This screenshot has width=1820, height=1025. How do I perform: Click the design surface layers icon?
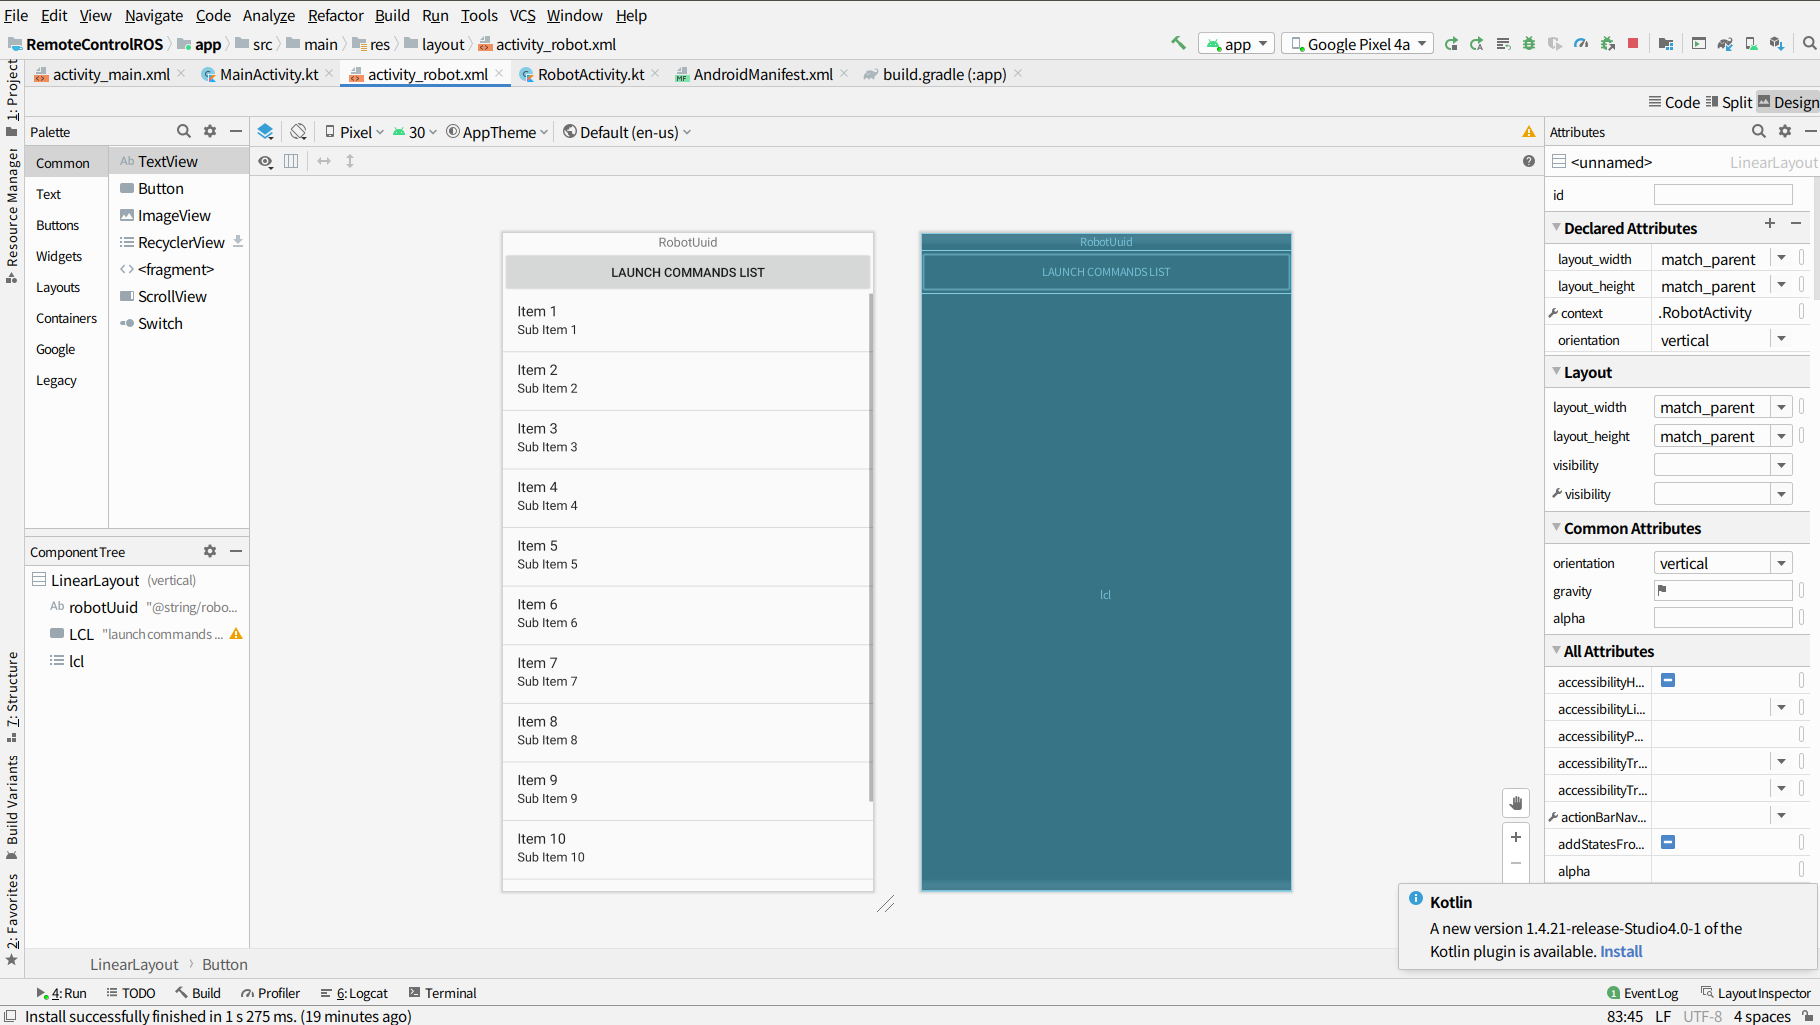[265, 132]
